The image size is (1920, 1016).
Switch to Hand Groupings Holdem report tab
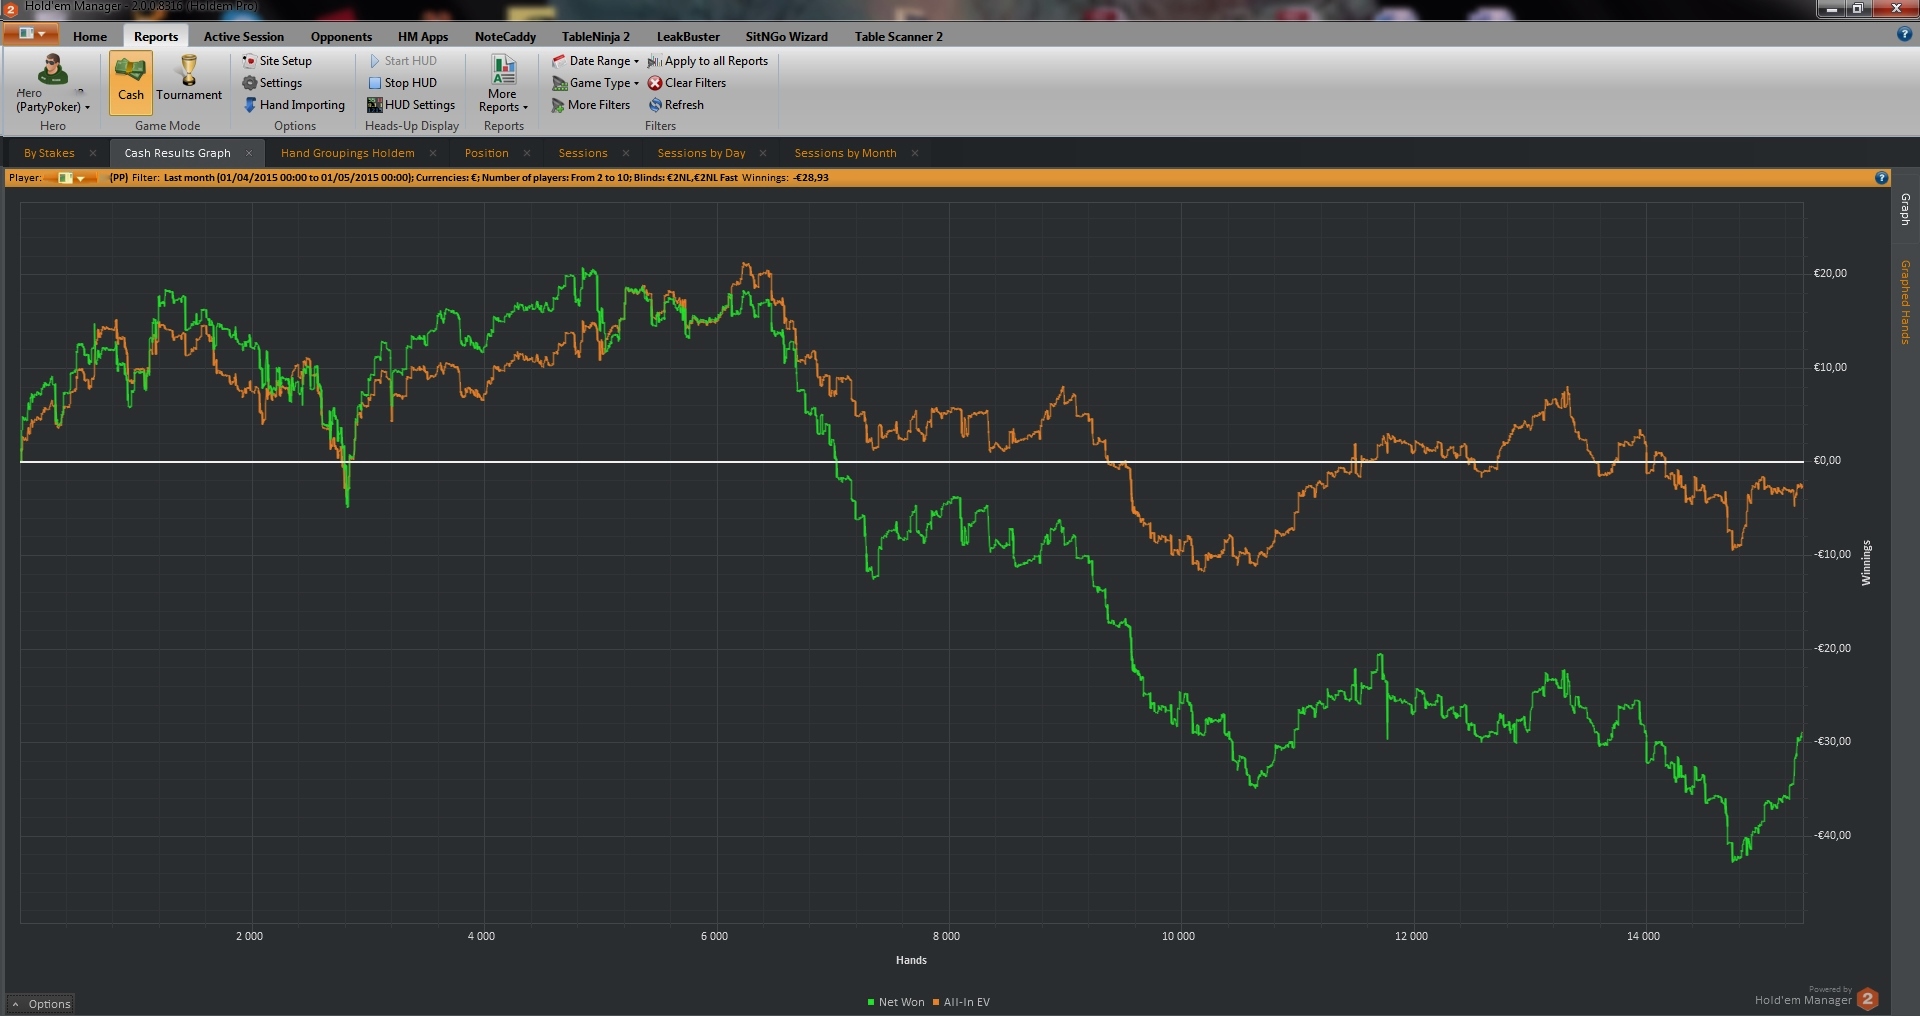[348, 153]
